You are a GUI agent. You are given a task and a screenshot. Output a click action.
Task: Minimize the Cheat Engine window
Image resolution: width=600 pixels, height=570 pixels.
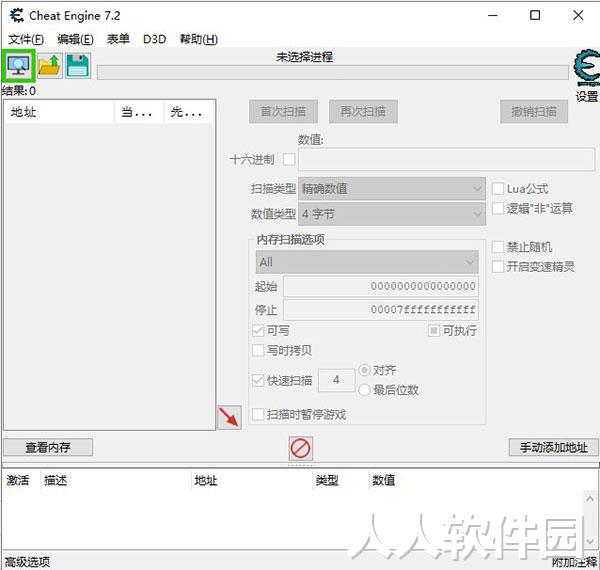[492, 15]
